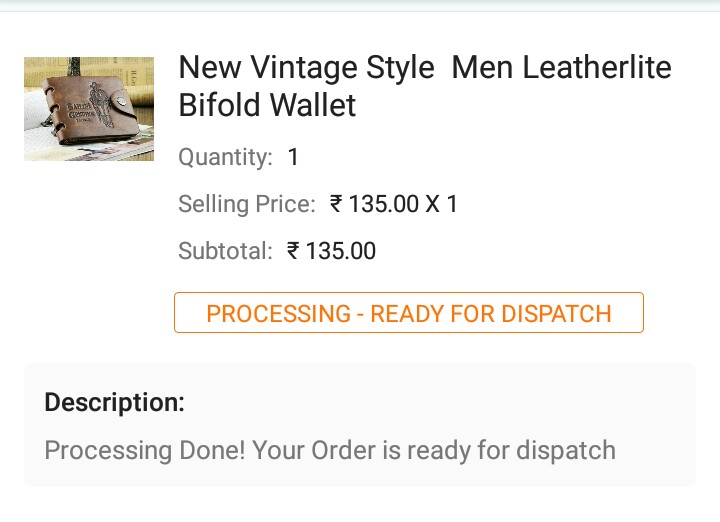Tap the rupee symbol beside Subtotal
720x522 pixels.
[293, 251]
